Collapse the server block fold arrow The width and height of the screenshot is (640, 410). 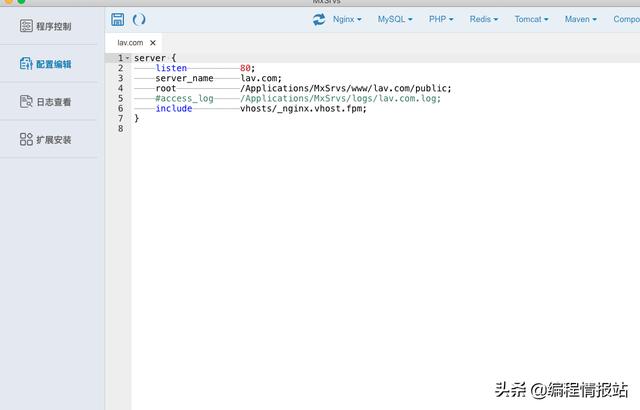pos(127,58)
